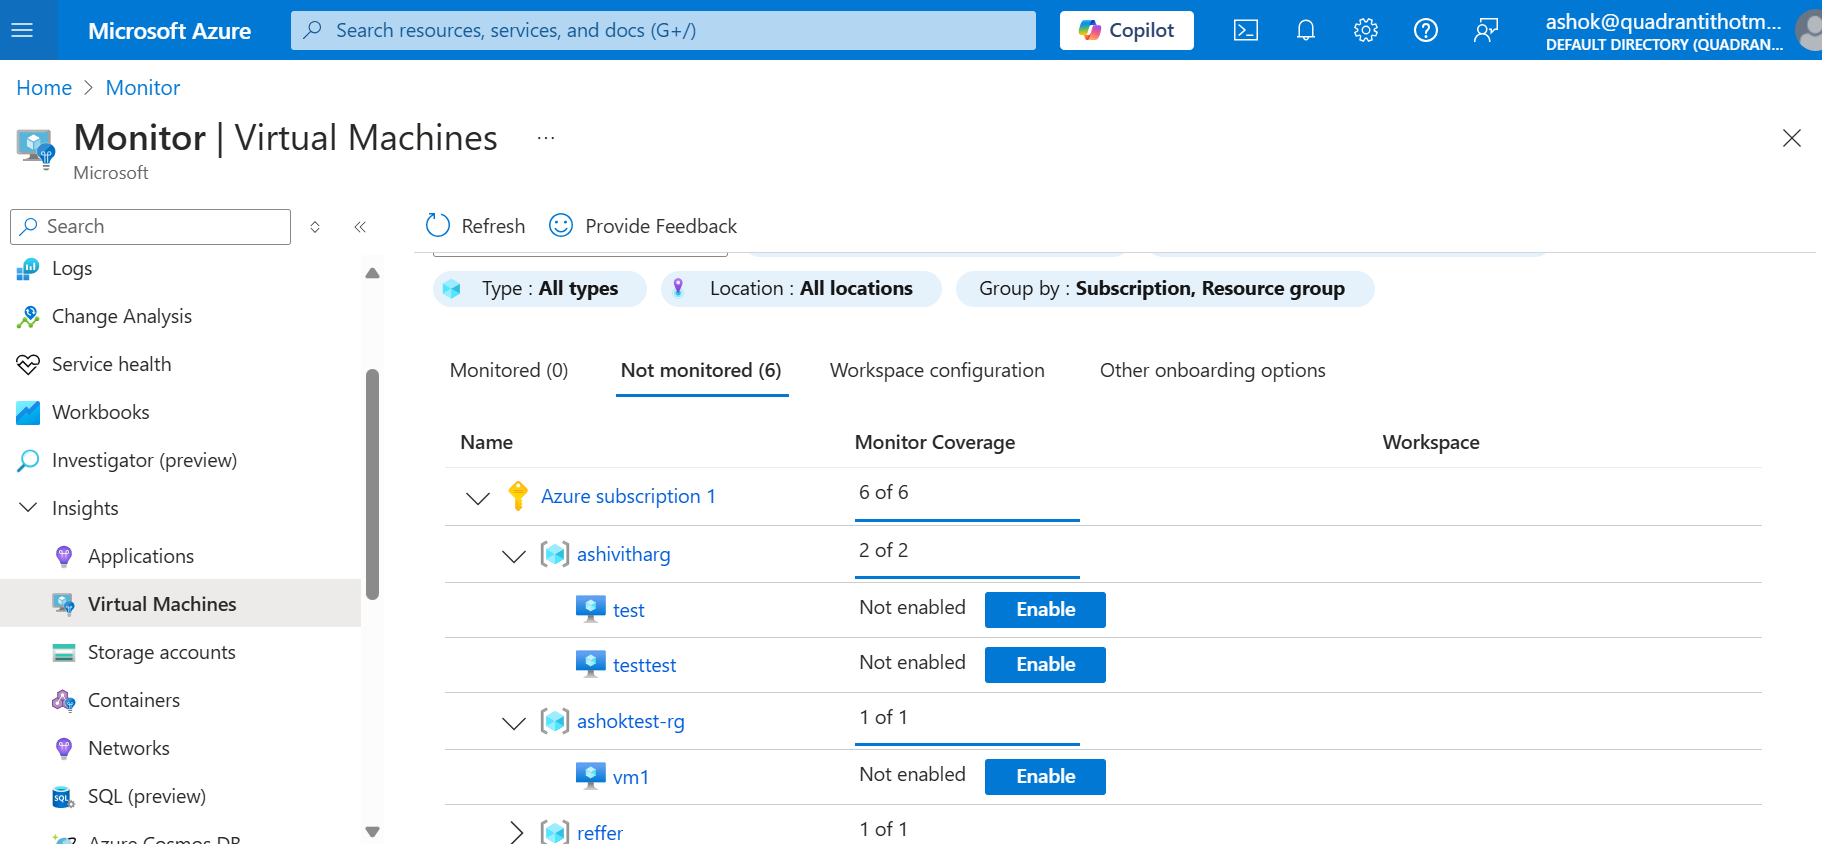The width and height of the screenshot is (1822, 844).
Task: Collapse the ashivitharg resource group
Action: (514, 555)
